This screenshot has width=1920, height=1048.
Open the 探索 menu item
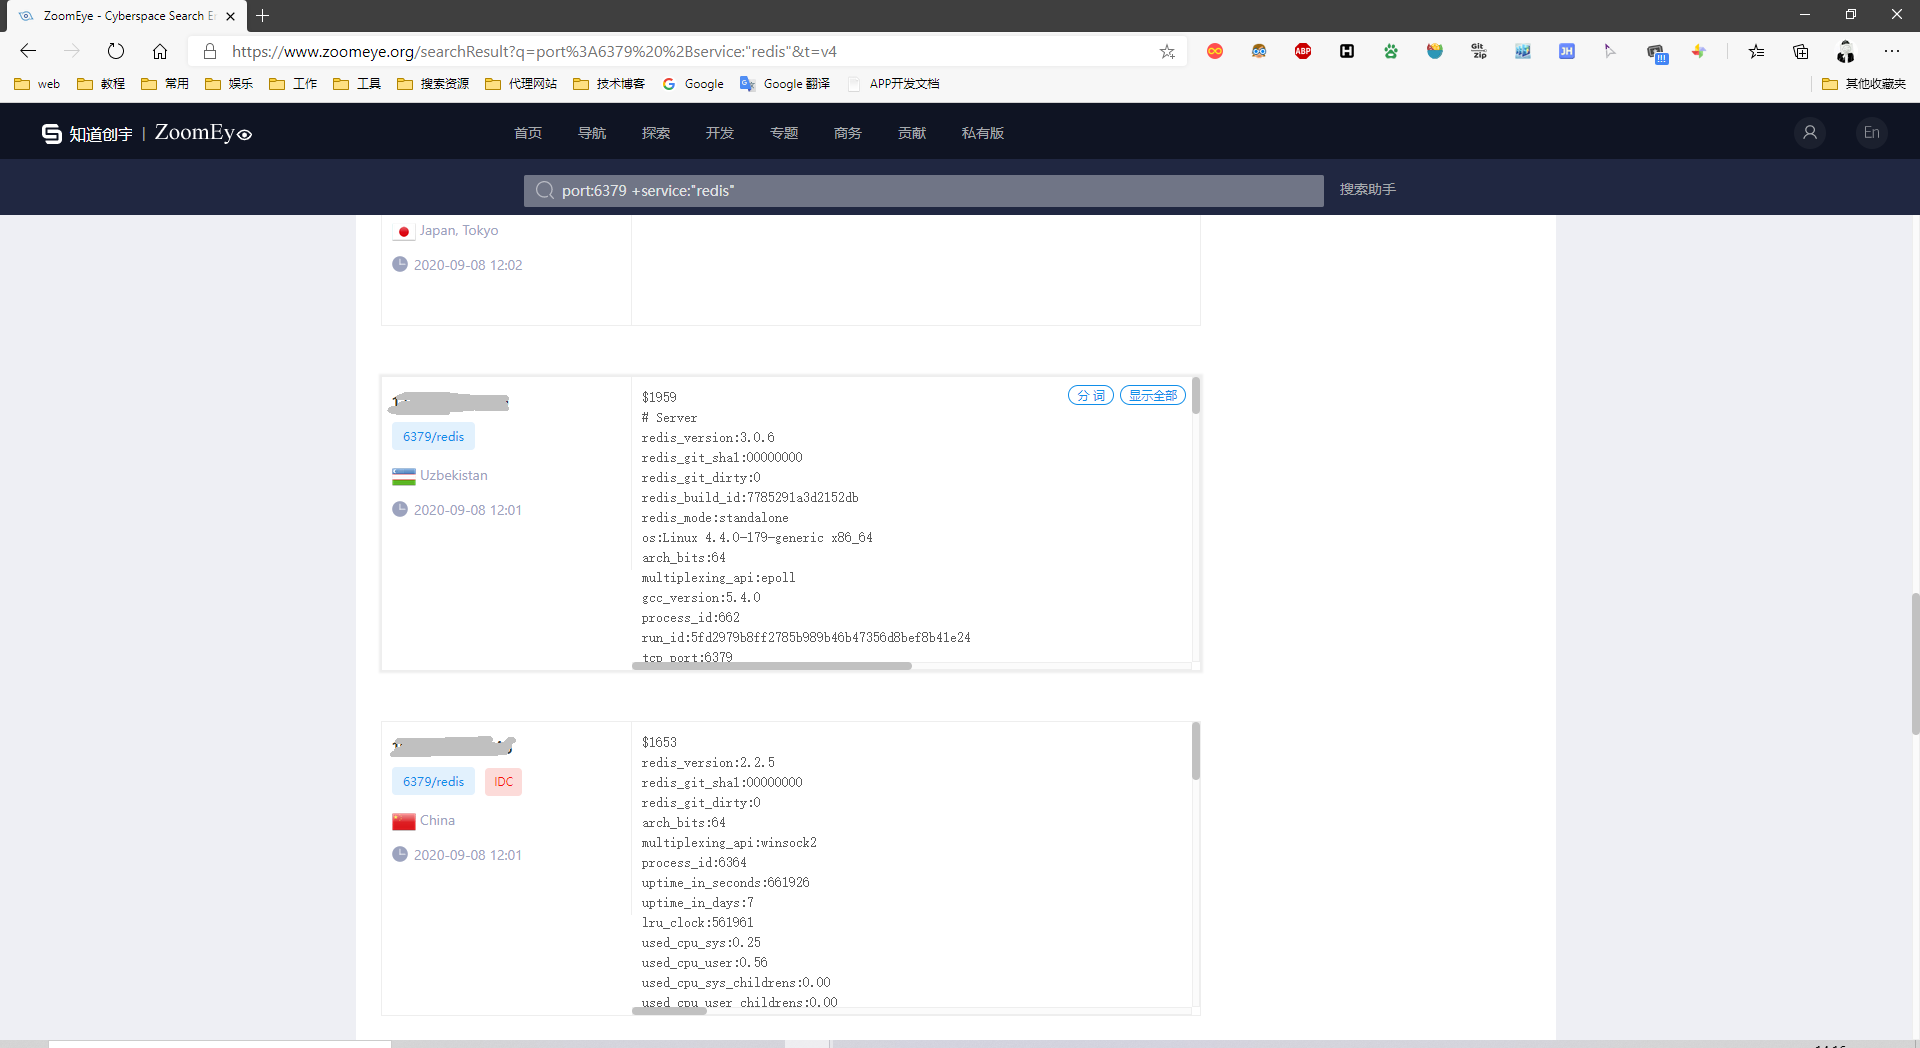tap(656, 133)
